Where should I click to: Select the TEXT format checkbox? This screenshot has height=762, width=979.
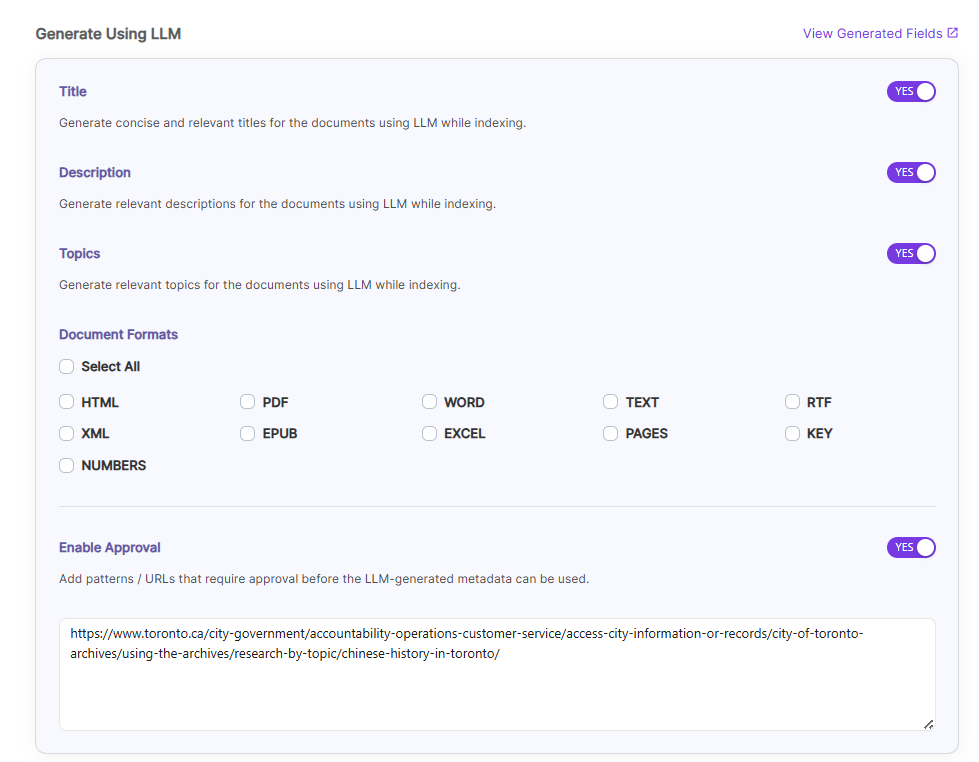611,402
